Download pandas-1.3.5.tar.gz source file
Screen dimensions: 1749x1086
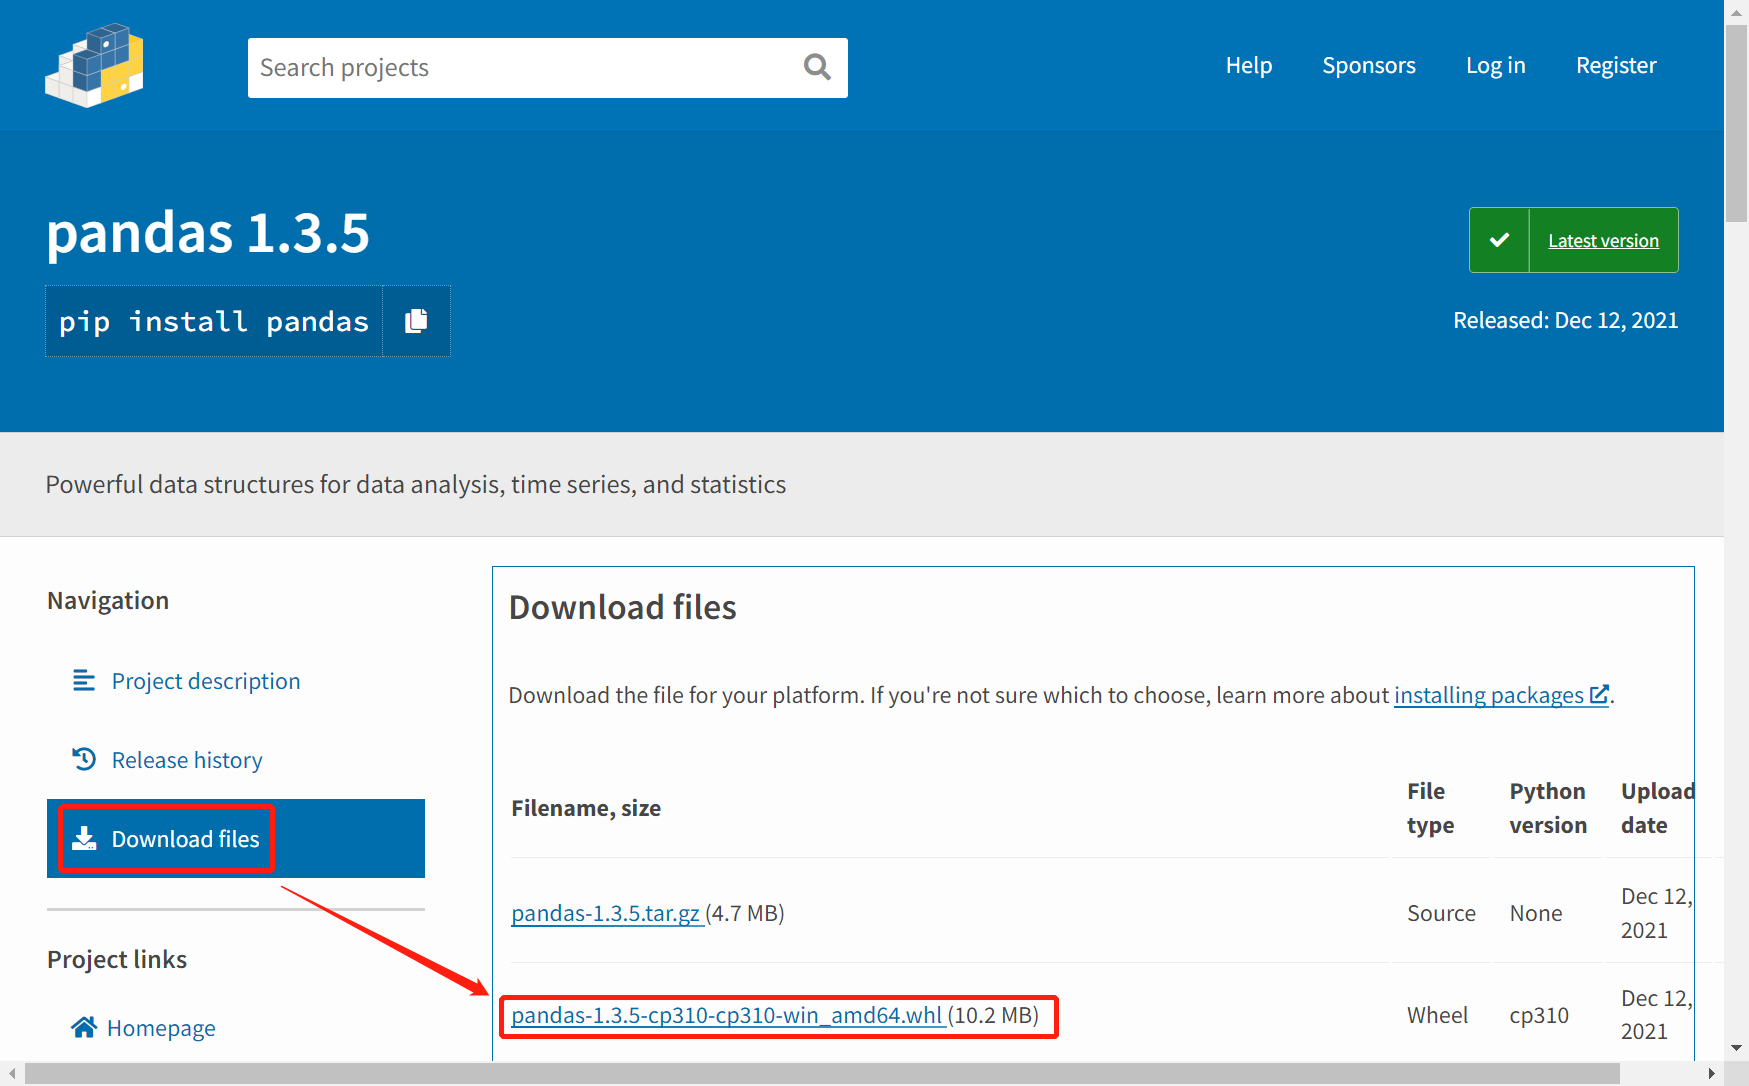click(606, 913)
